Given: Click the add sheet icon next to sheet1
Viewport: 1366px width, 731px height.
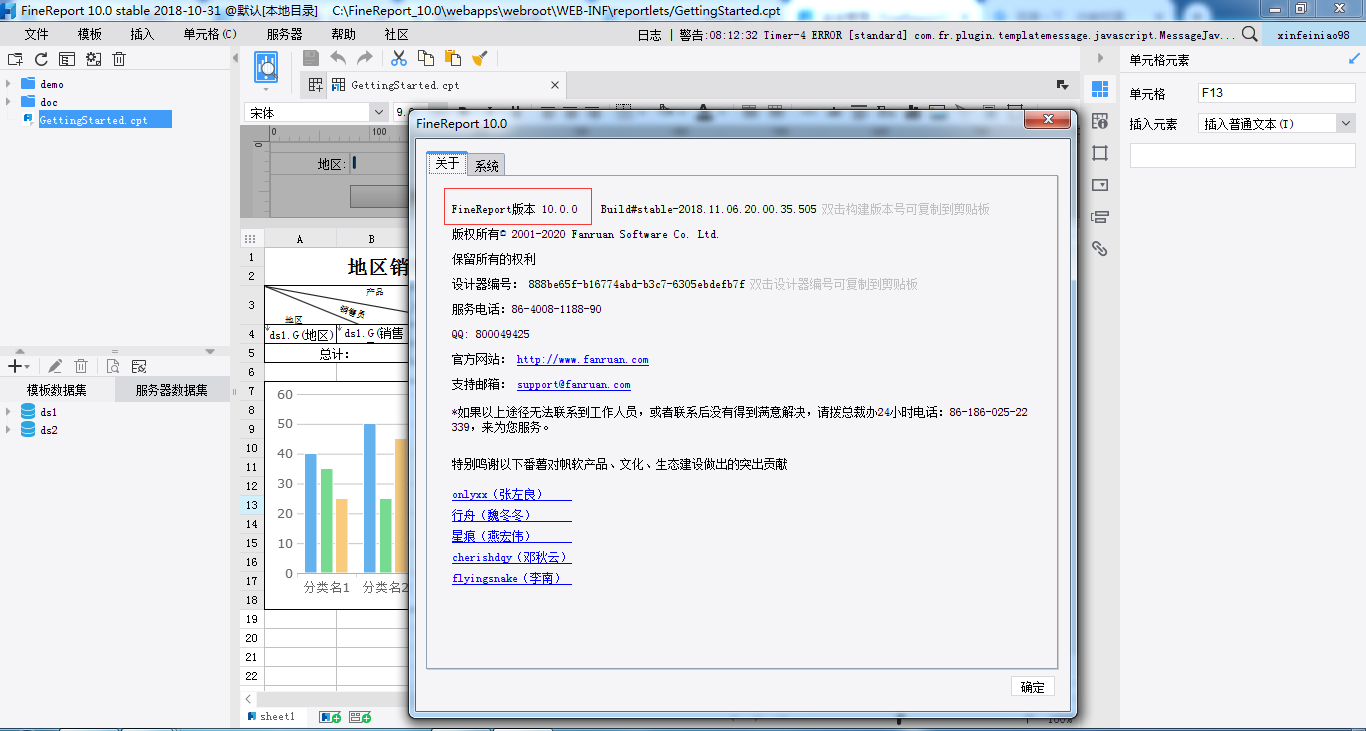Looking at the screenshot, I should (x=329, y=717).
